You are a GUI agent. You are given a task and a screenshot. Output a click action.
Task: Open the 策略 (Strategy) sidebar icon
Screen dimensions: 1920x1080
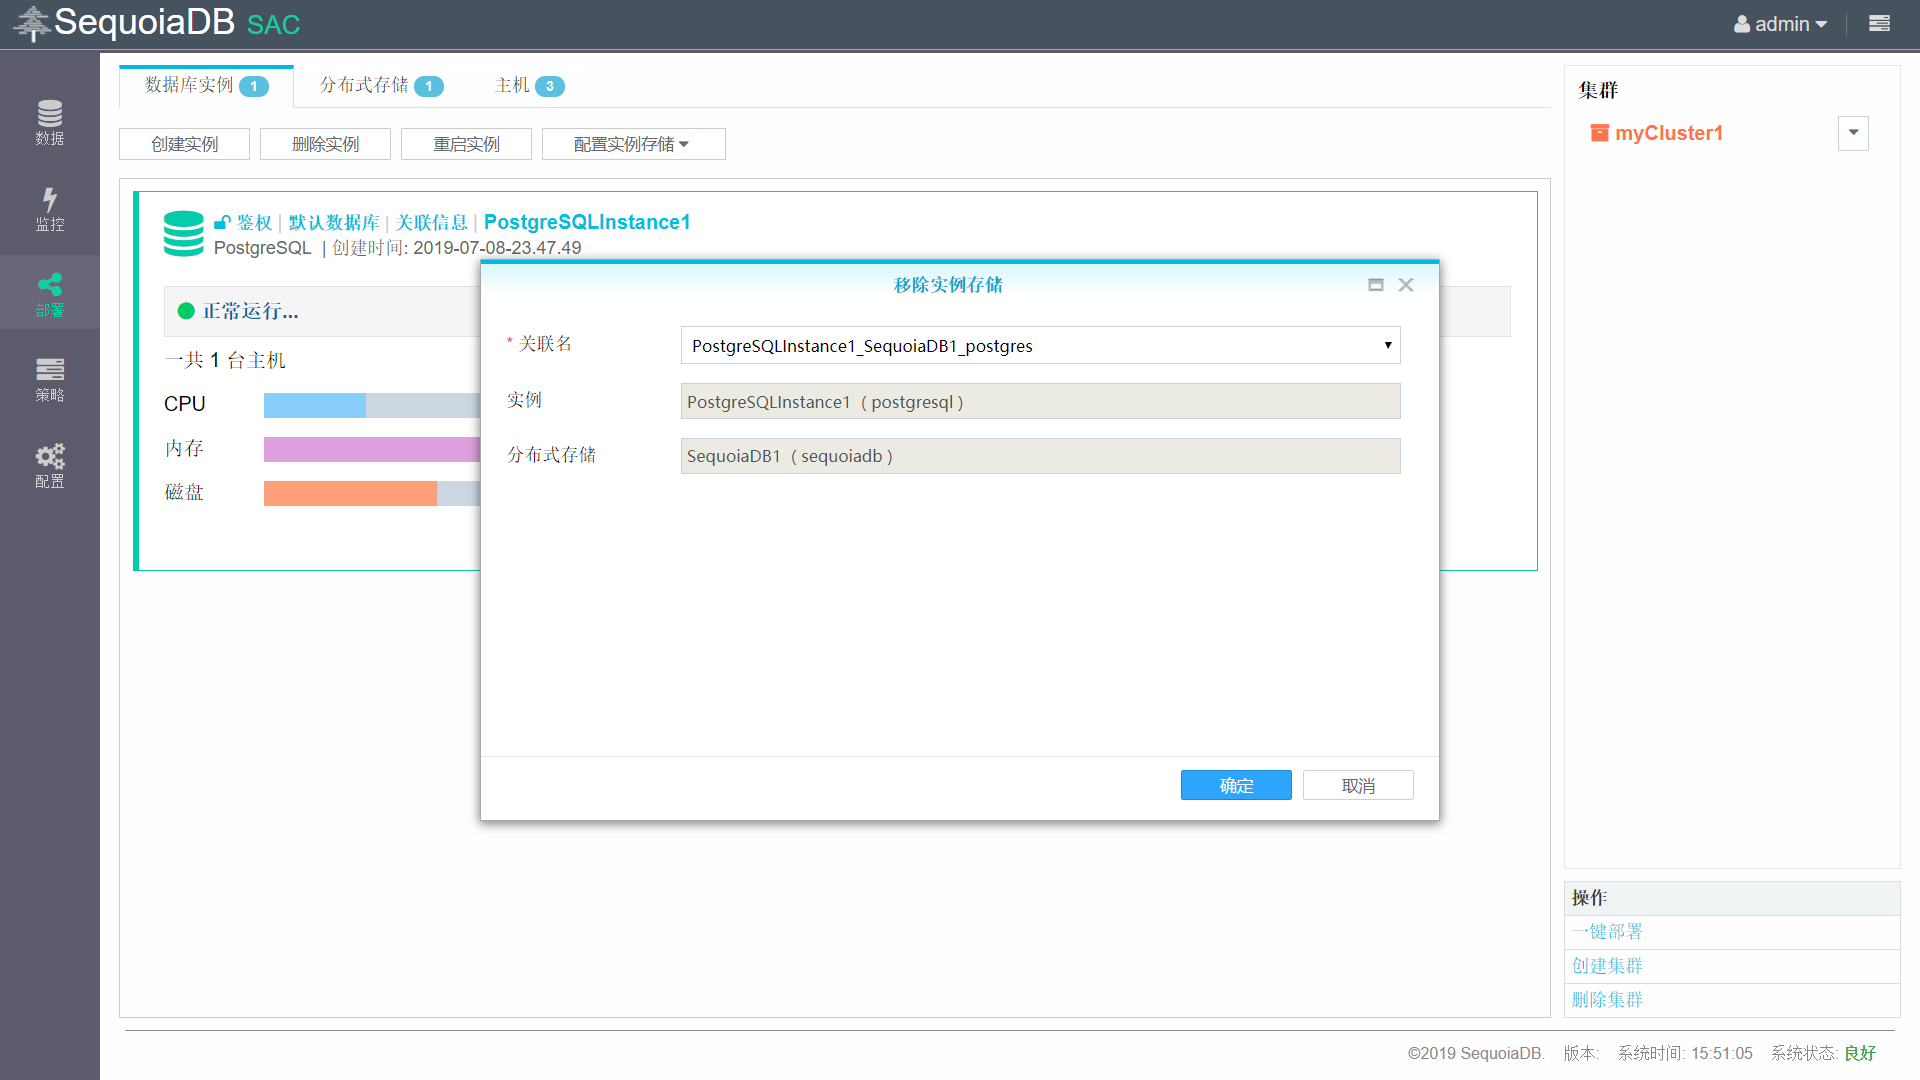49,379
